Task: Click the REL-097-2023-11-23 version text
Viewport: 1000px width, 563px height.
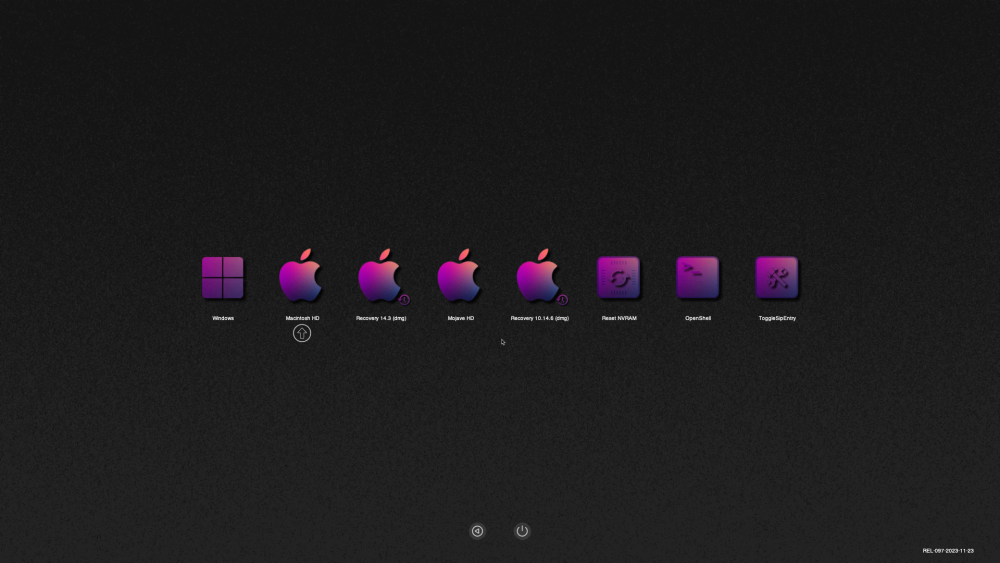Action: tap(948, 551)
